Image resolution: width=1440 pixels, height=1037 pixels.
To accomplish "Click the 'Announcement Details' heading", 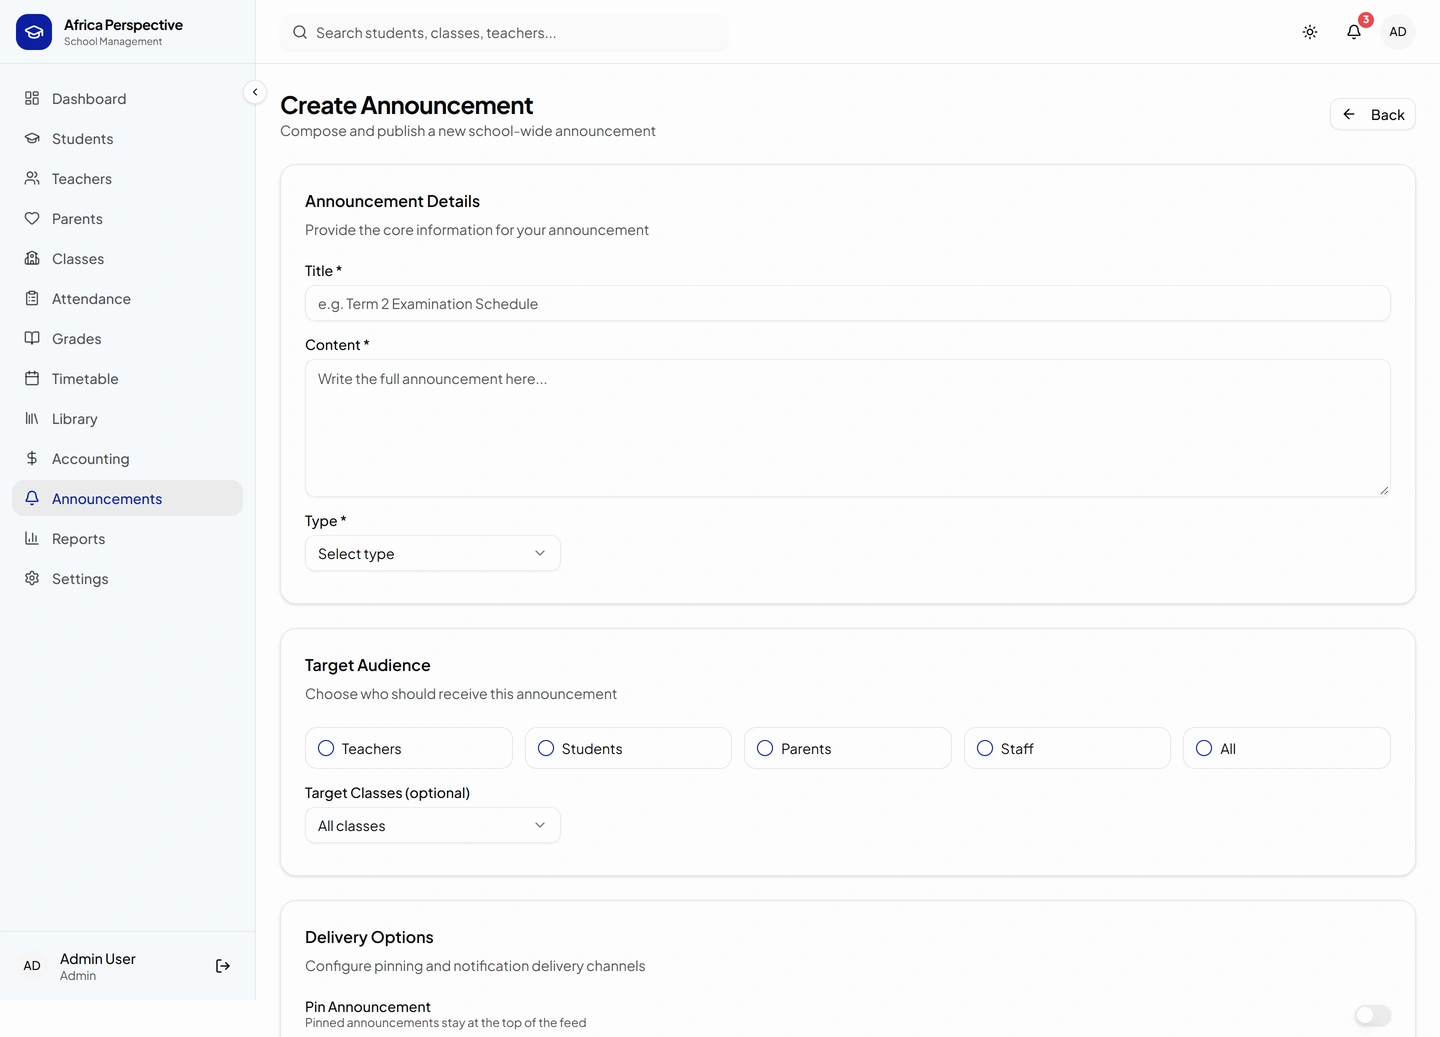I will pos(392,201).
